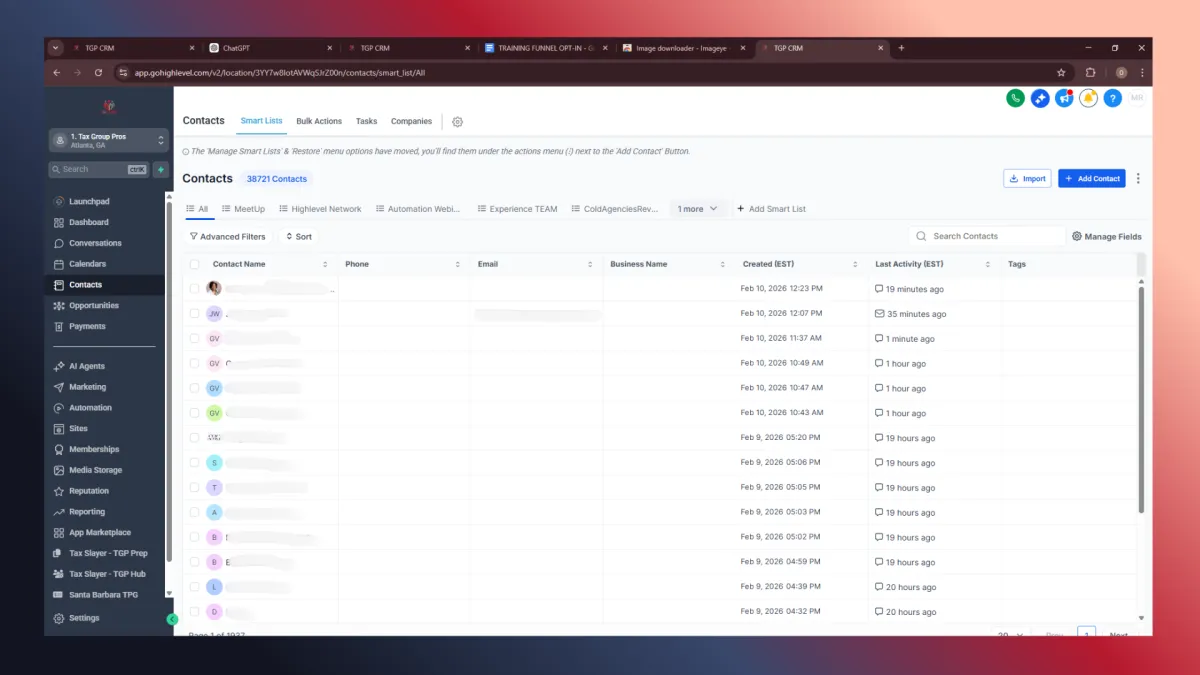Open Sites in the sidebar
This screenshot has width=1200, height=675.
point(78,428)
